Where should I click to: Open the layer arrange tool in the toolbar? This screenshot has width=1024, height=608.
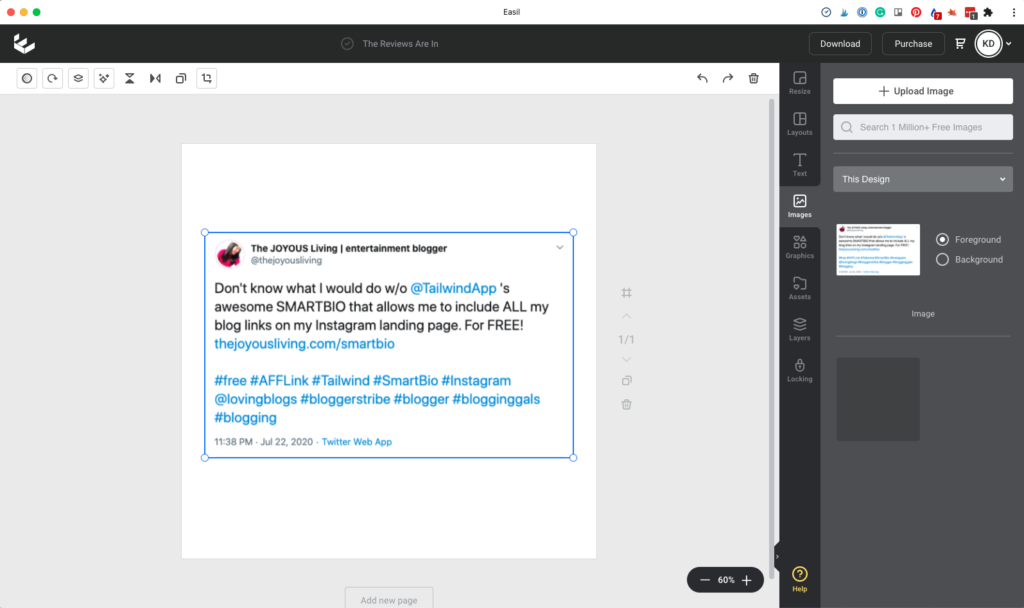(x=78, y=78)
